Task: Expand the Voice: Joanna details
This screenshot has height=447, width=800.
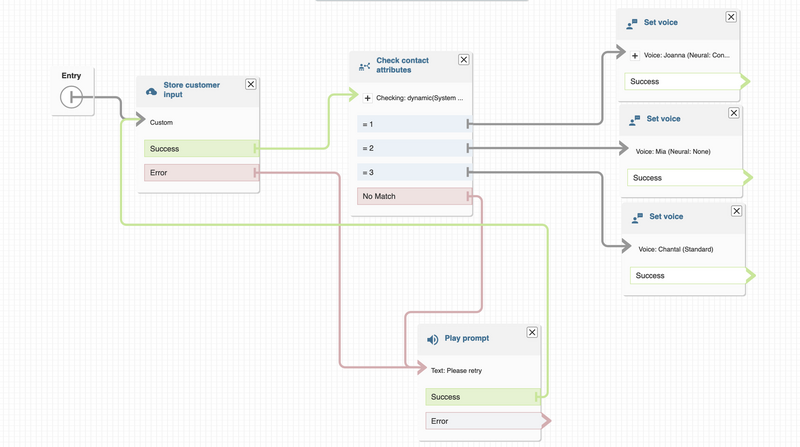Action: click(x=635, y=56)
